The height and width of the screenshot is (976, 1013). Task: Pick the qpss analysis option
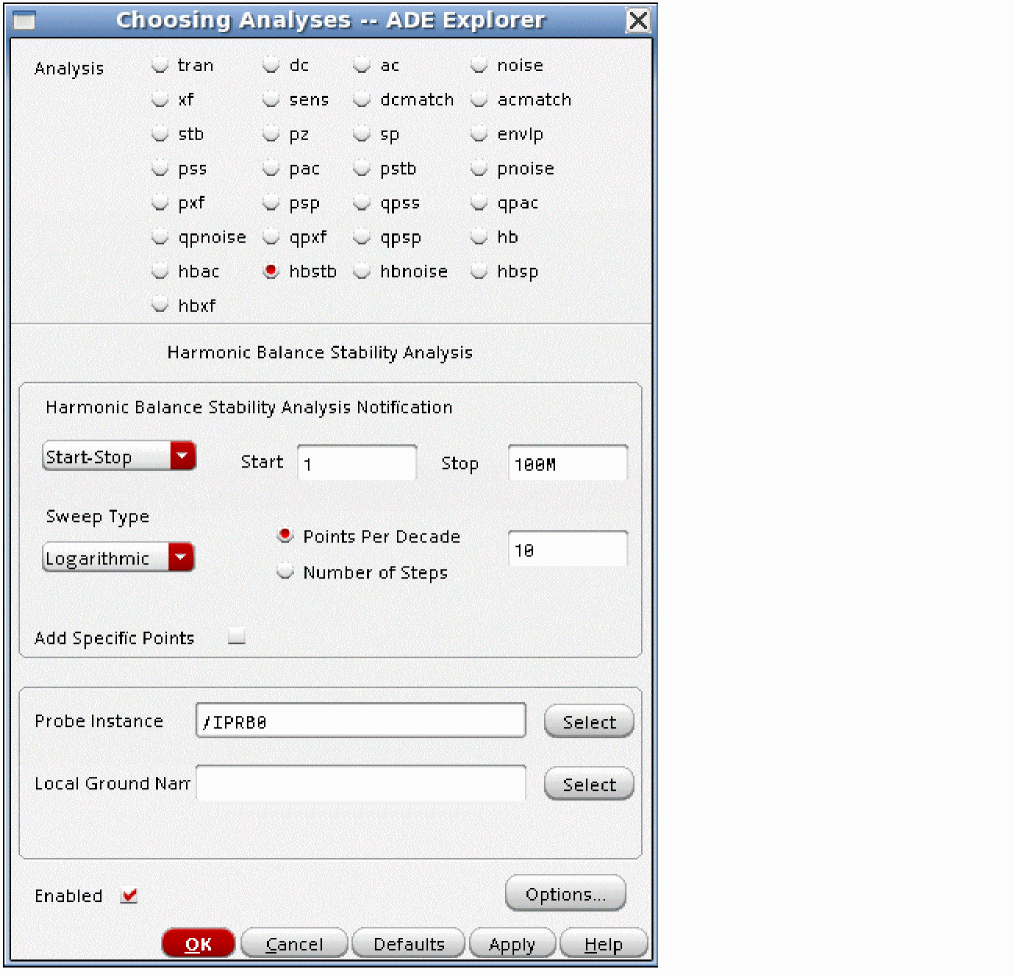[x=362, y=203]
